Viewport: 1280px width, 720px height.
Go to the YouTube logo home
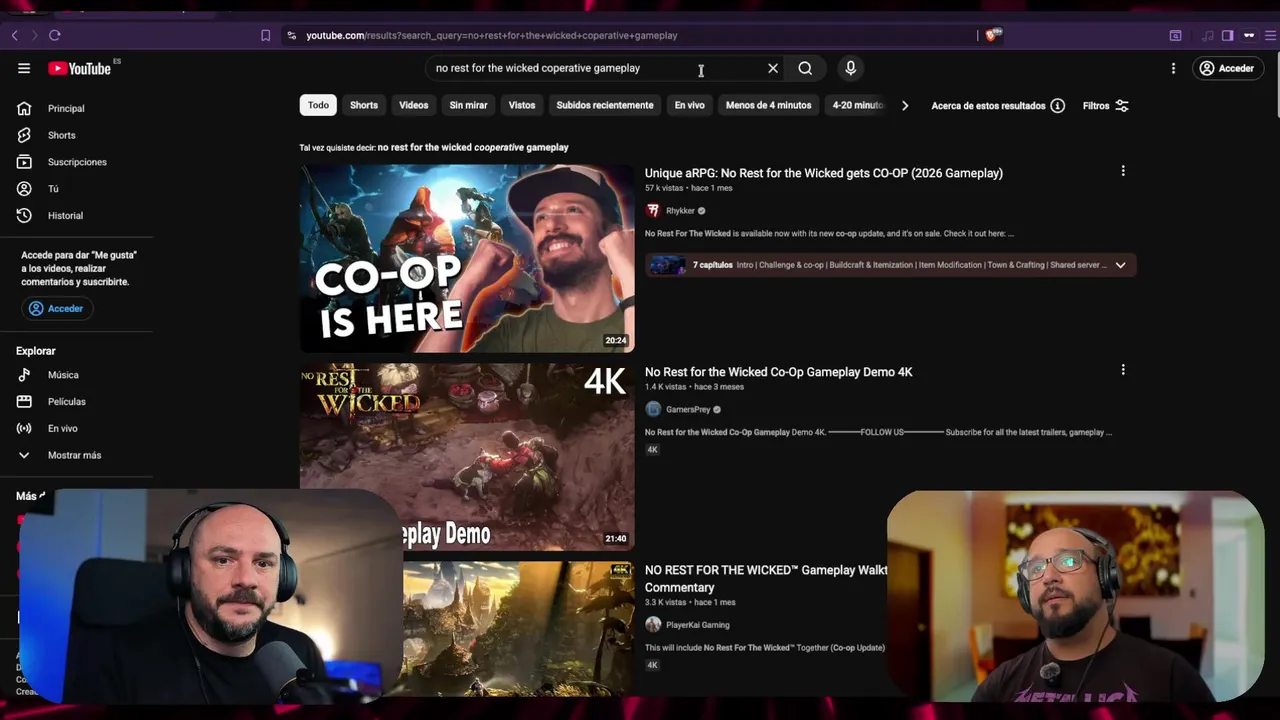[80, 68]
